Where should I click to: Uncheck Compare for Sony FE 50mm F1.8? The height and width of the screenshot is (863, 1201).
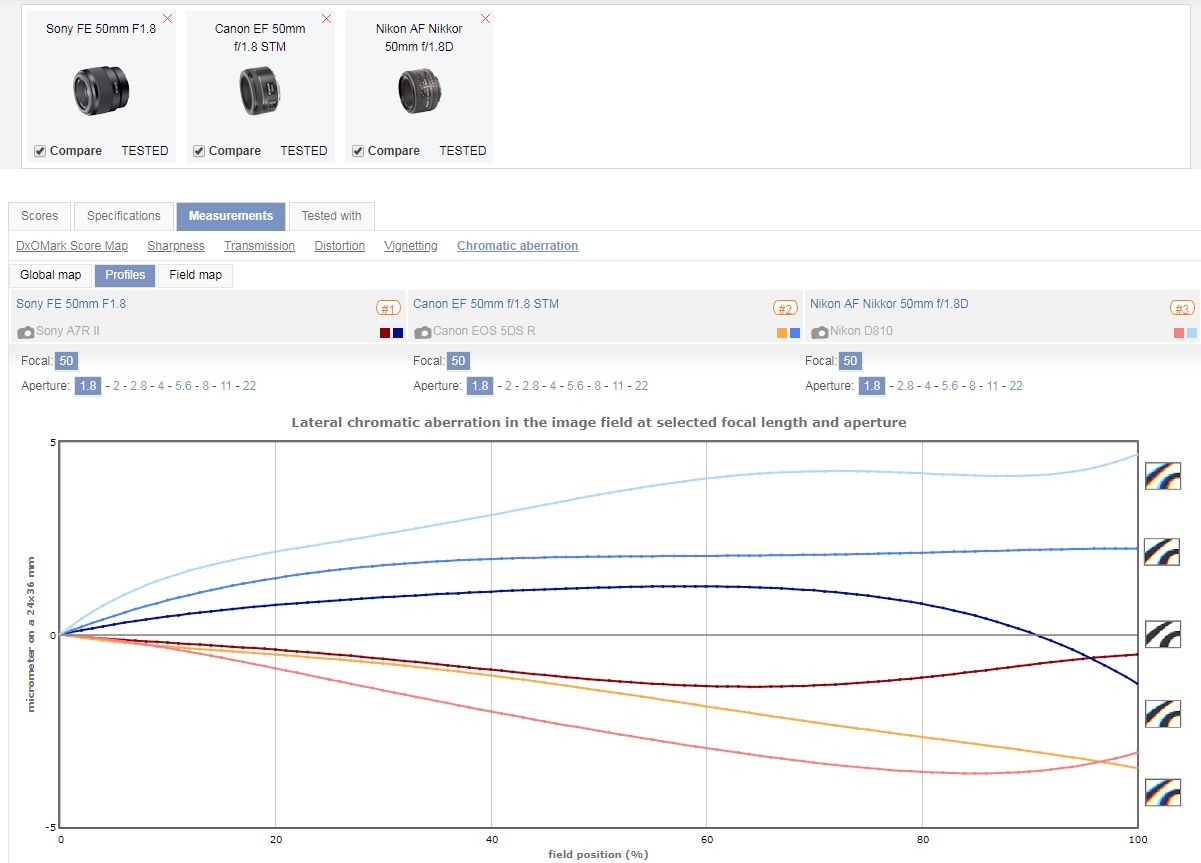[x=40, y=151]
